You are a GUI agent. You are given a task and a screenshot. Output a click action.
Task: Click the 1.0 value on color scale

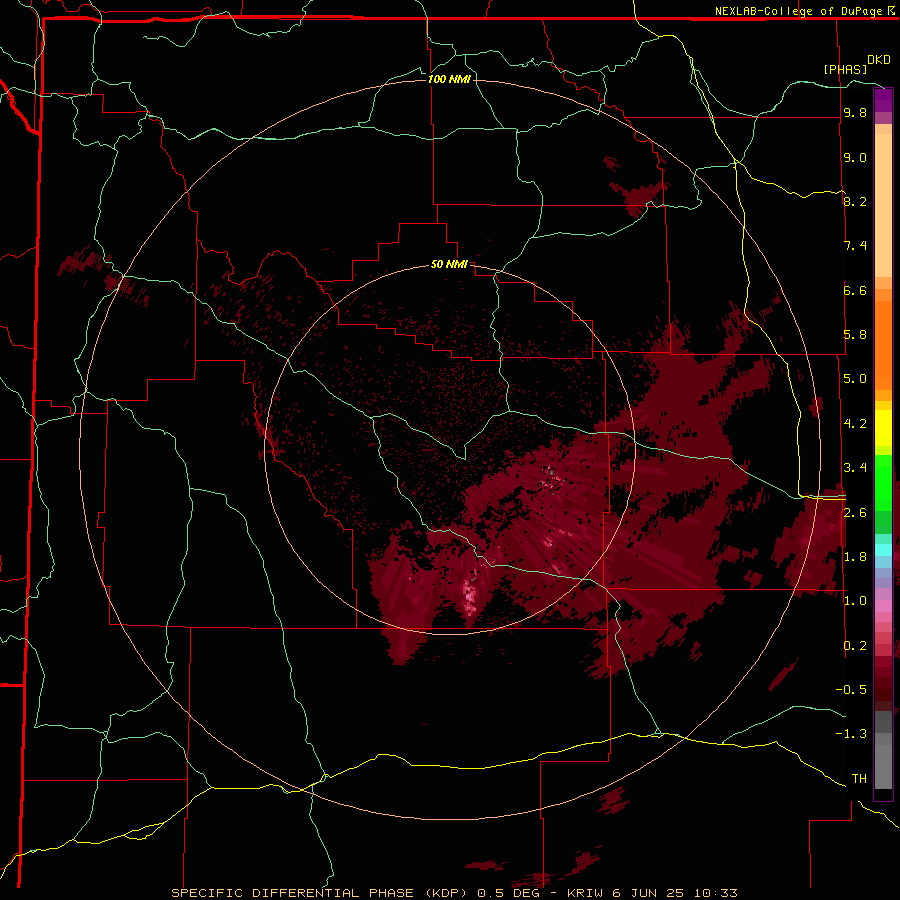855,601
